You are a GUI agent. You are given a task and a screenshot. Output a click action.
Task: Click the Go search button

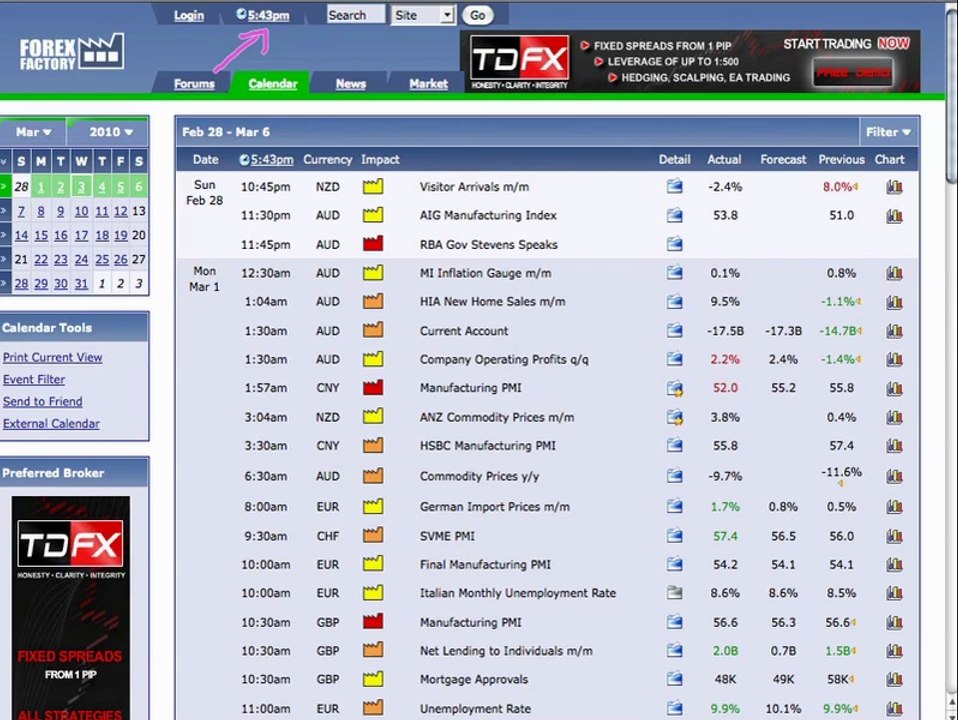(x=478, y=15)
